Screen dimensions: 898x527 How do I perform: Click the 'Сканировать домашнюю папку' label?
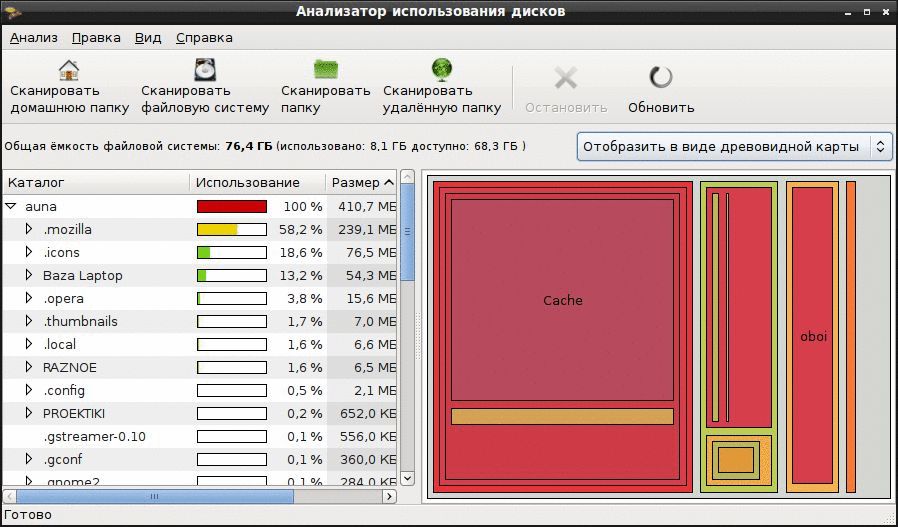(69, 99)
